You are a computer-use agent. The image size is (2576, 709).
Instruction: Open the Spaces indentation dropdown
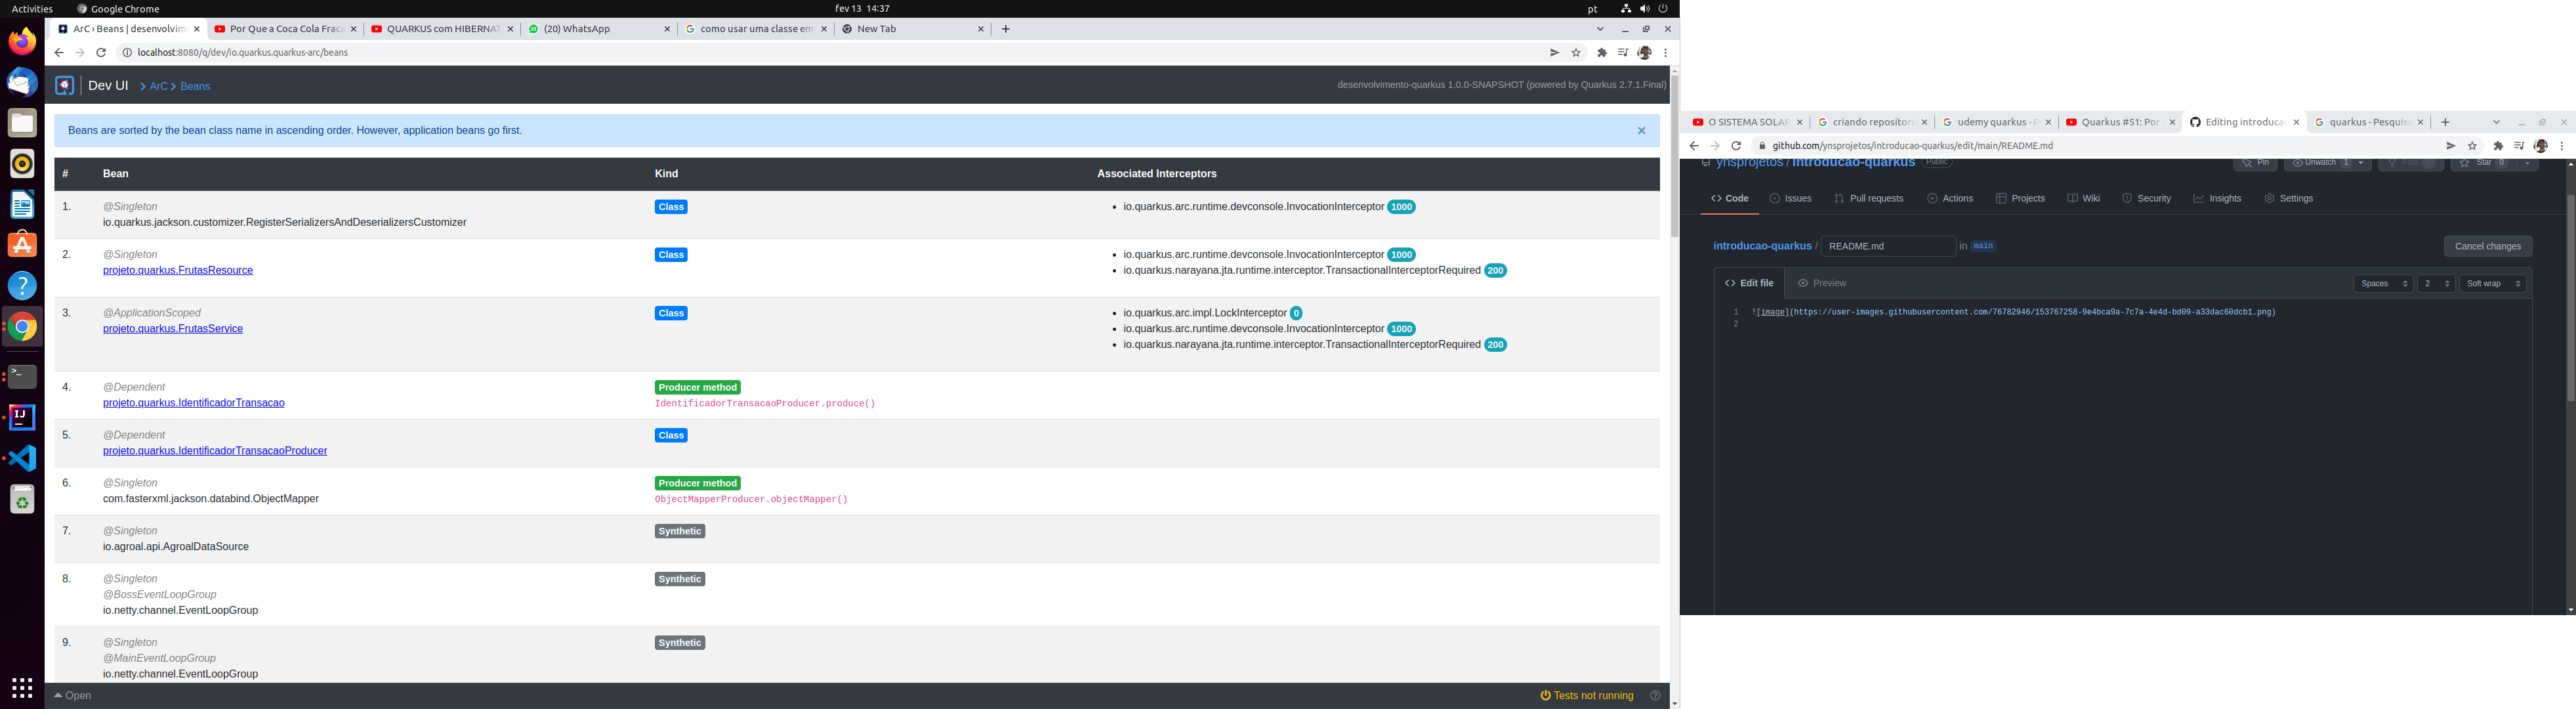point(2383,283)
